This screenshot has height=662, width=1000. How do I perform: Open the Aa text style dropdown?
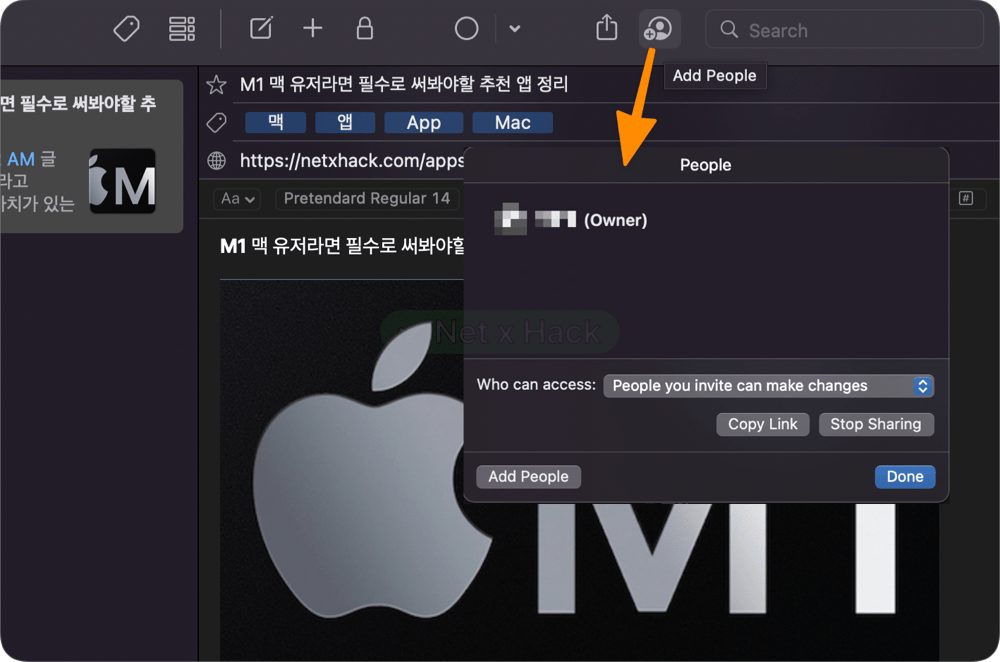237,199
